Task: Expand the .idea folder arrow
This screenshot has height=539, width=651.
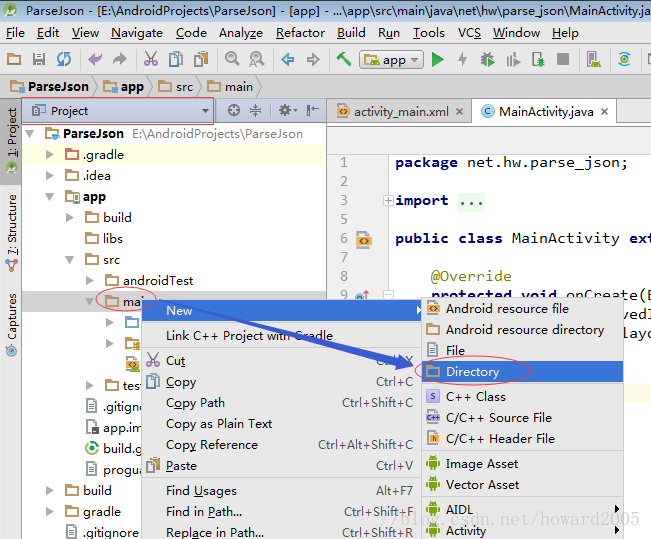Action: (50, 176)
